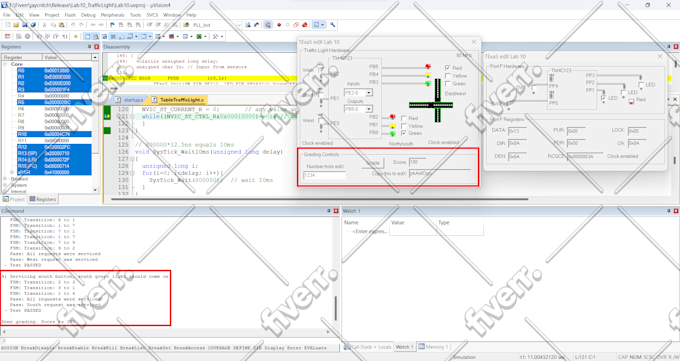Open the File menu
This screenshot has height=361, width=680.
(x=7, y=15)
